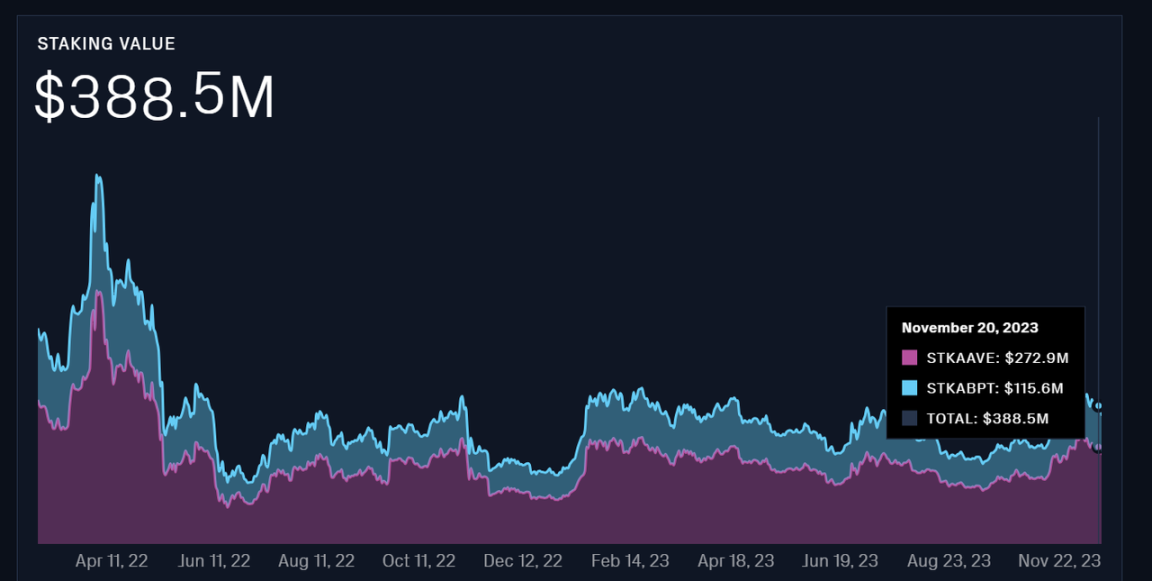Click the blue STKABPT legend swatch
Viewport: 1152px width, 581px height.
coord(909,388)
